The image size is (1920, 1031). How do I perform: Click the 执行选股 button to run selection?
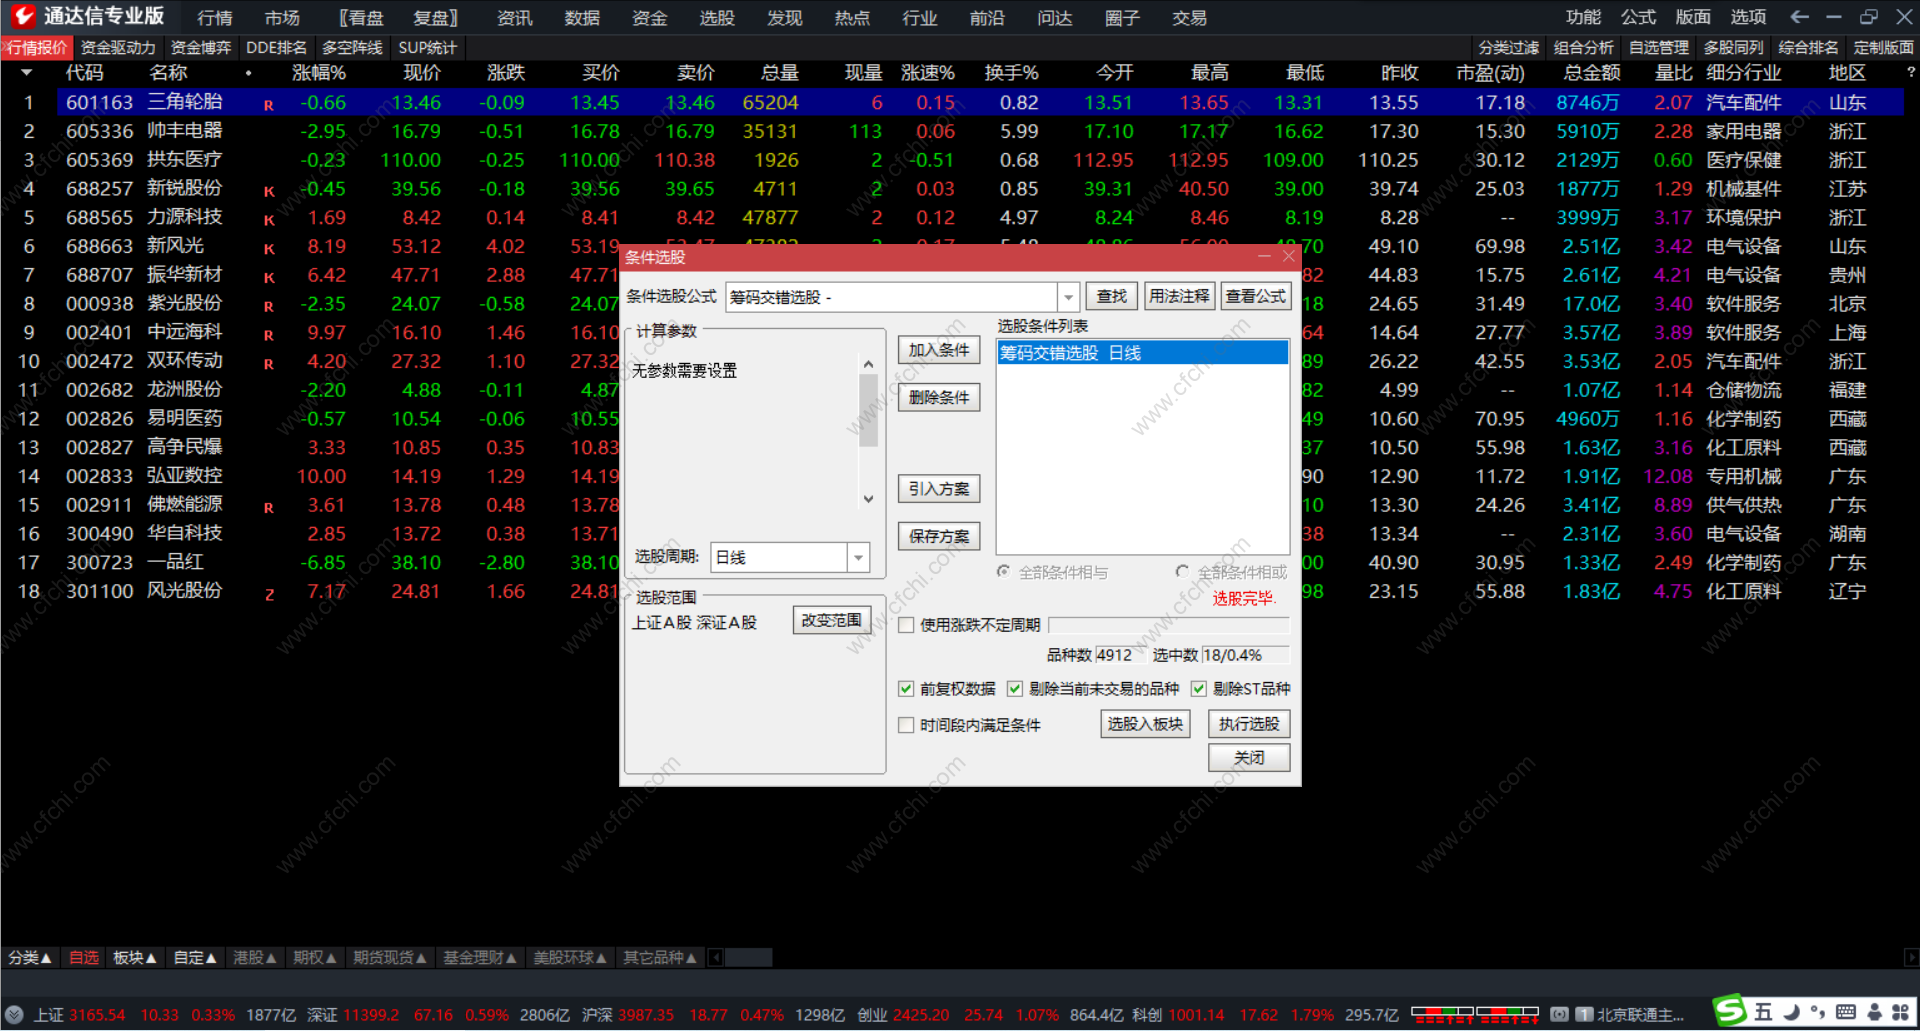(1248, 723)
